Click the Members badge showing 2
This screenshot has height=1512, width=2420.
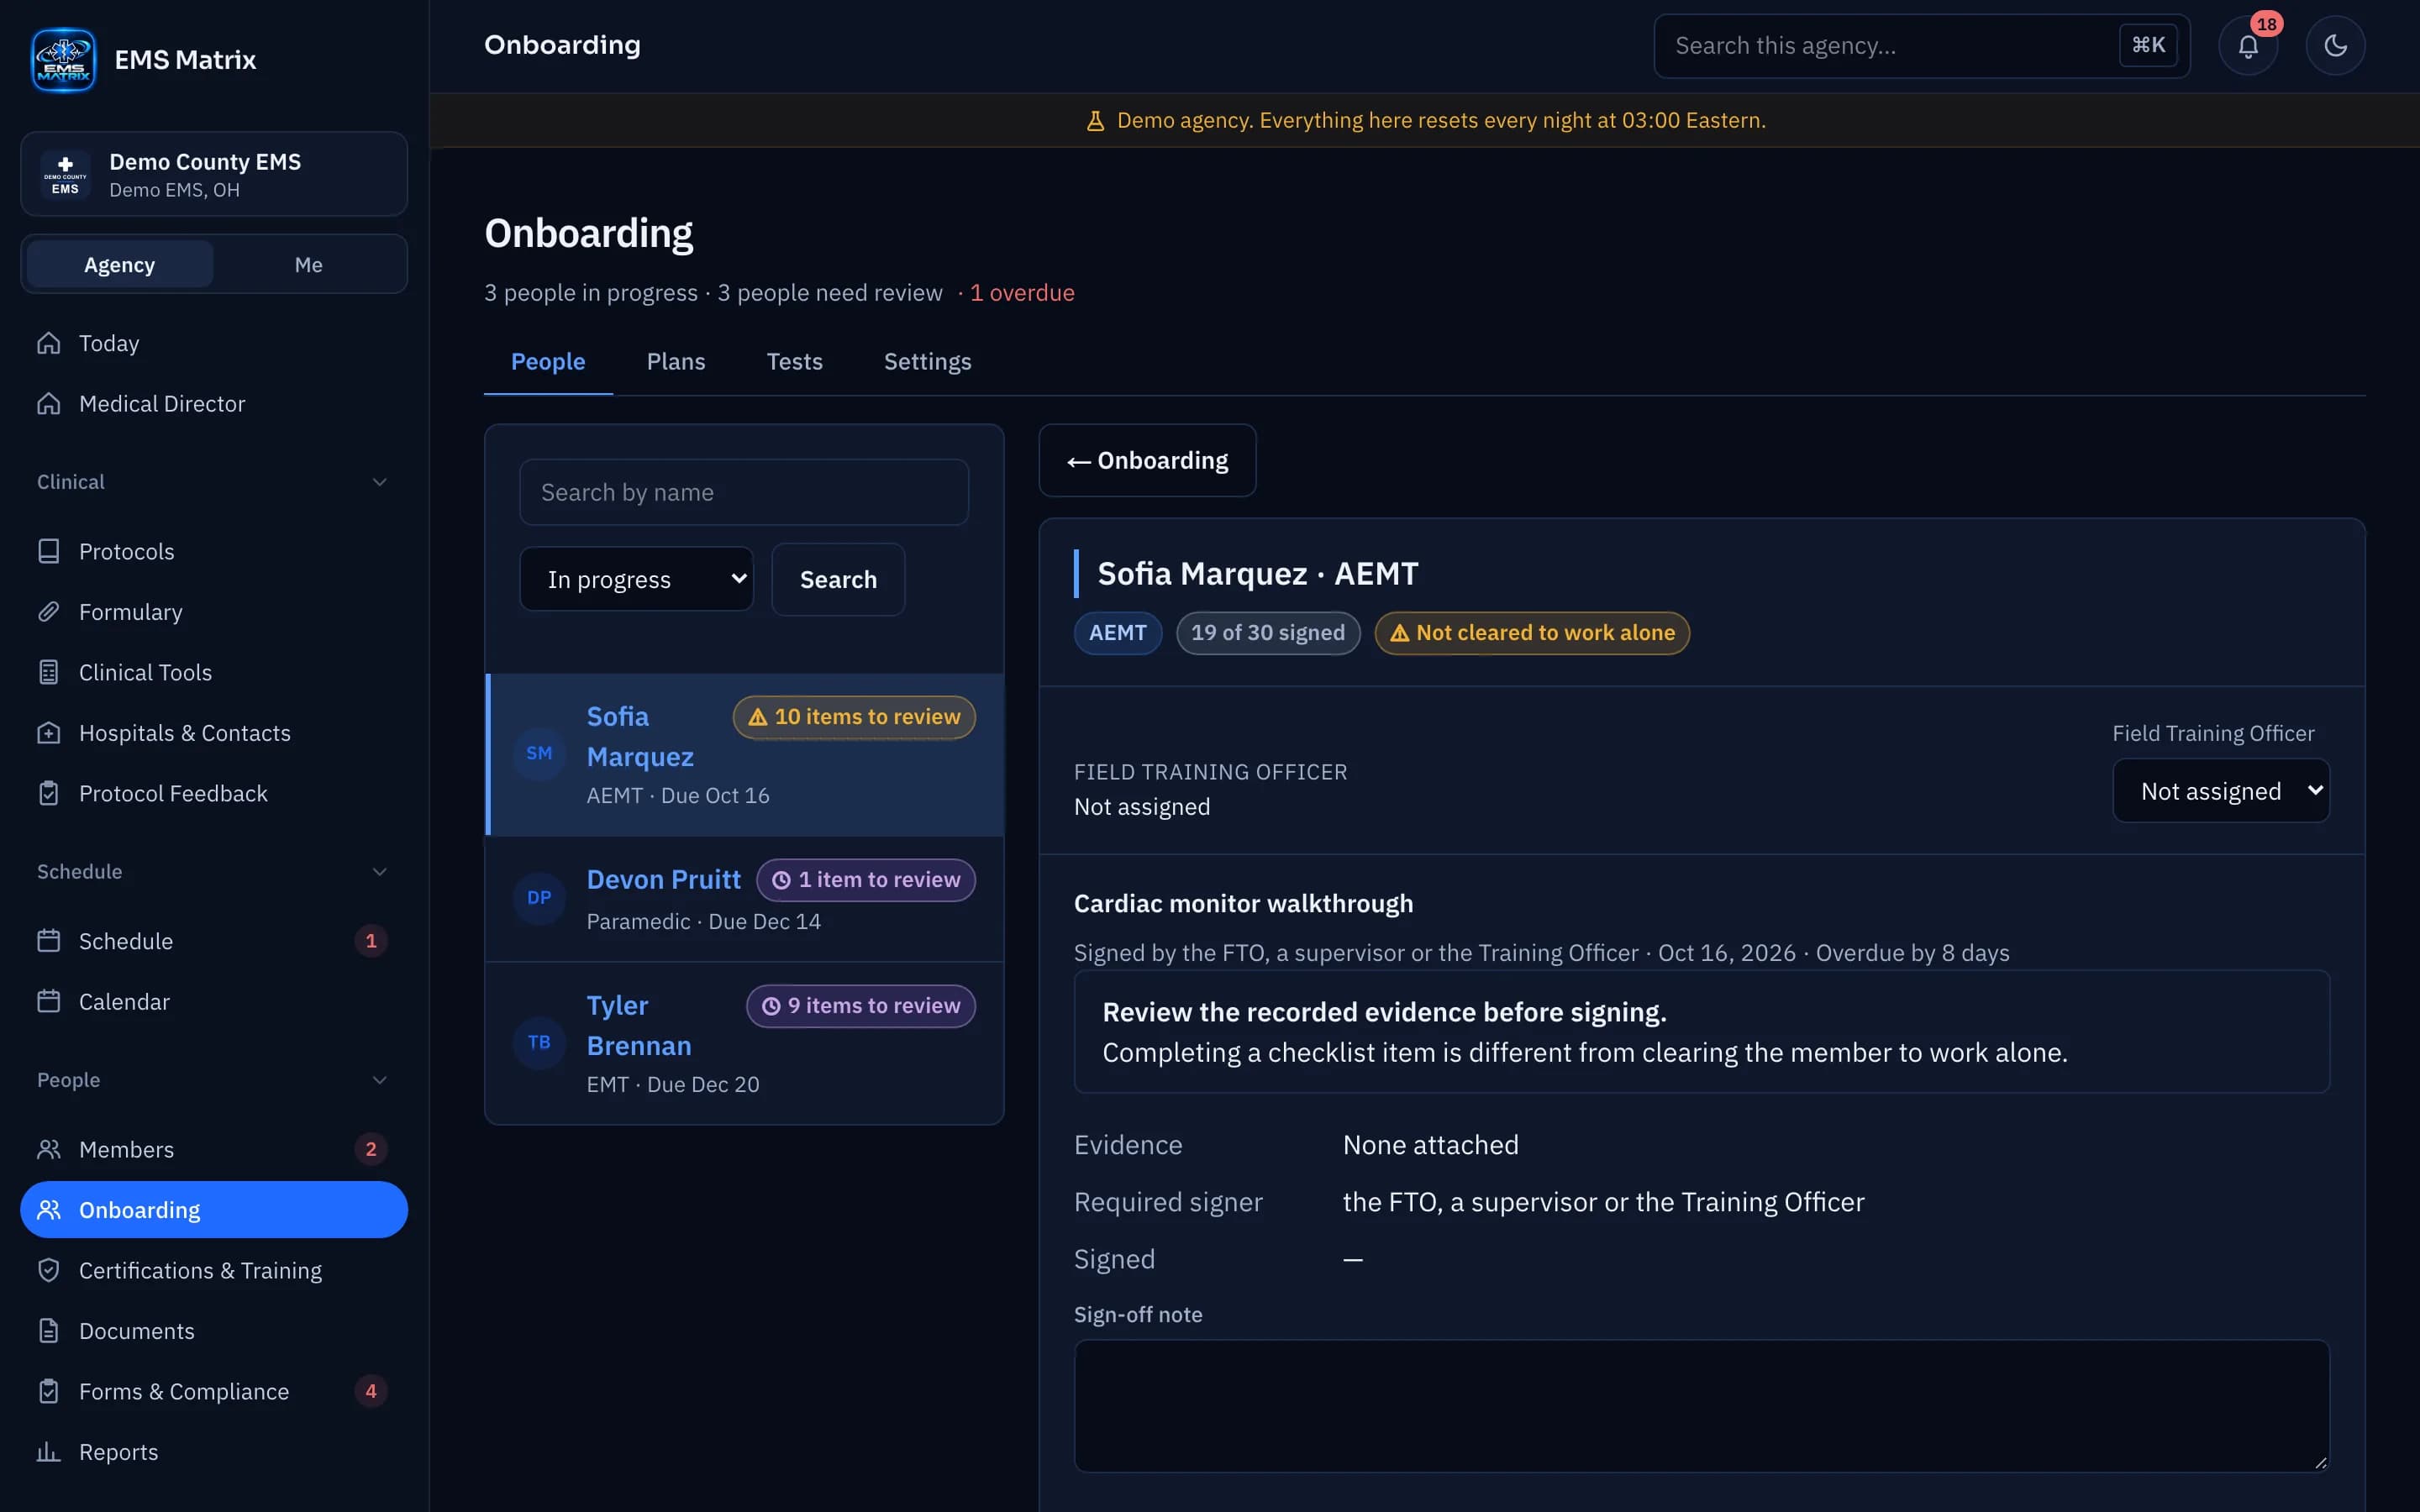pyautogui.click(x=371, y=1150)
